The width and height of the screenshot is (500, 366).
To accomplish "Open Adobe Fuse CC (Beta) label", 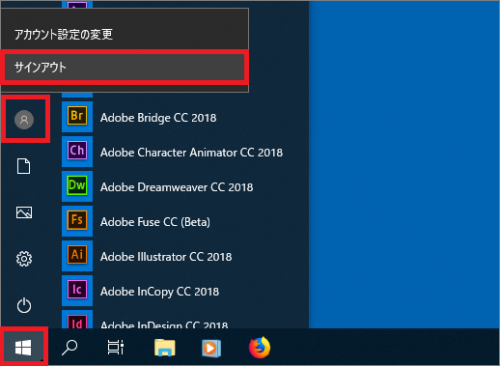I will click(155, 222).
